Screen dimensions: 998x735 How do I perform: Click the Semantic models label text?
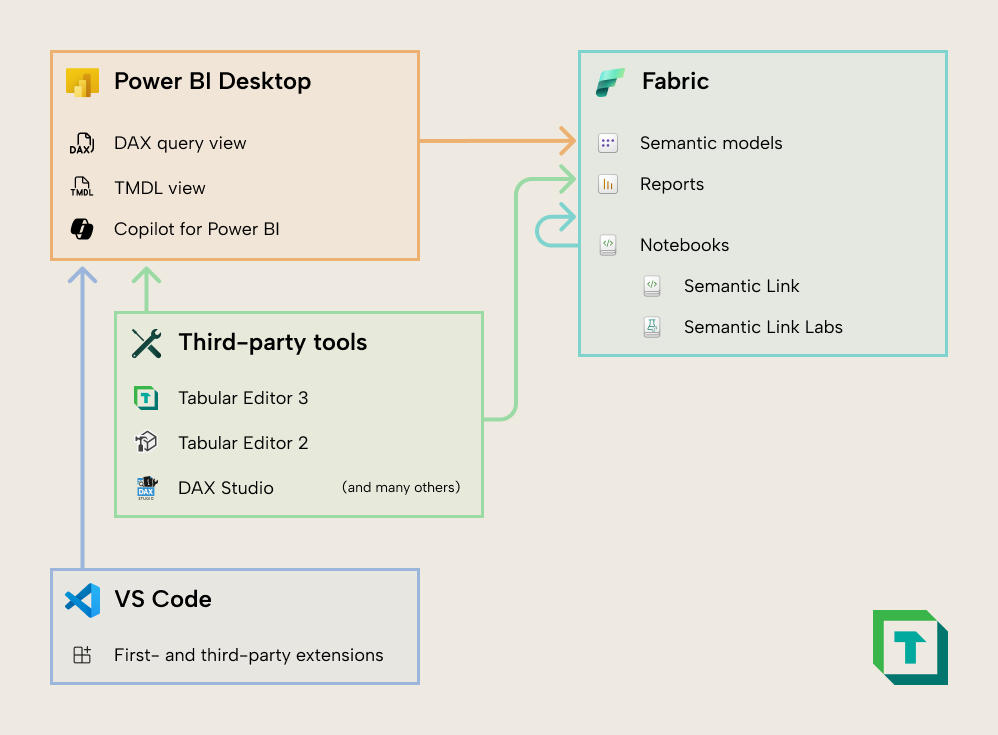[x=711, y=143]
